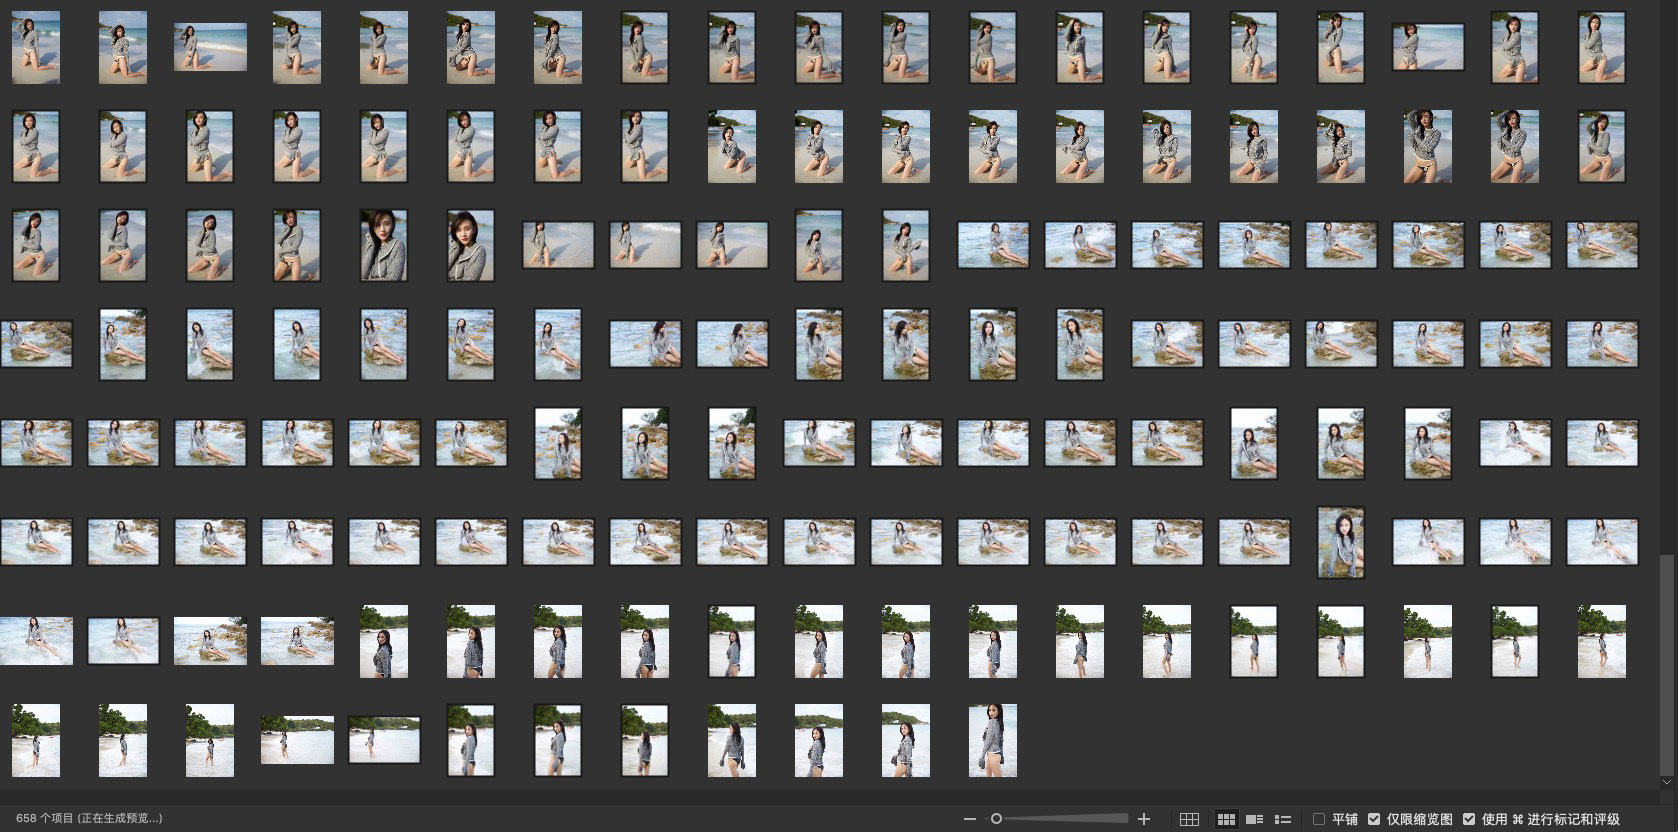Switch to list view icon
The width and height of the screenshot is (1678, 832).
(x=1283, y=819)
